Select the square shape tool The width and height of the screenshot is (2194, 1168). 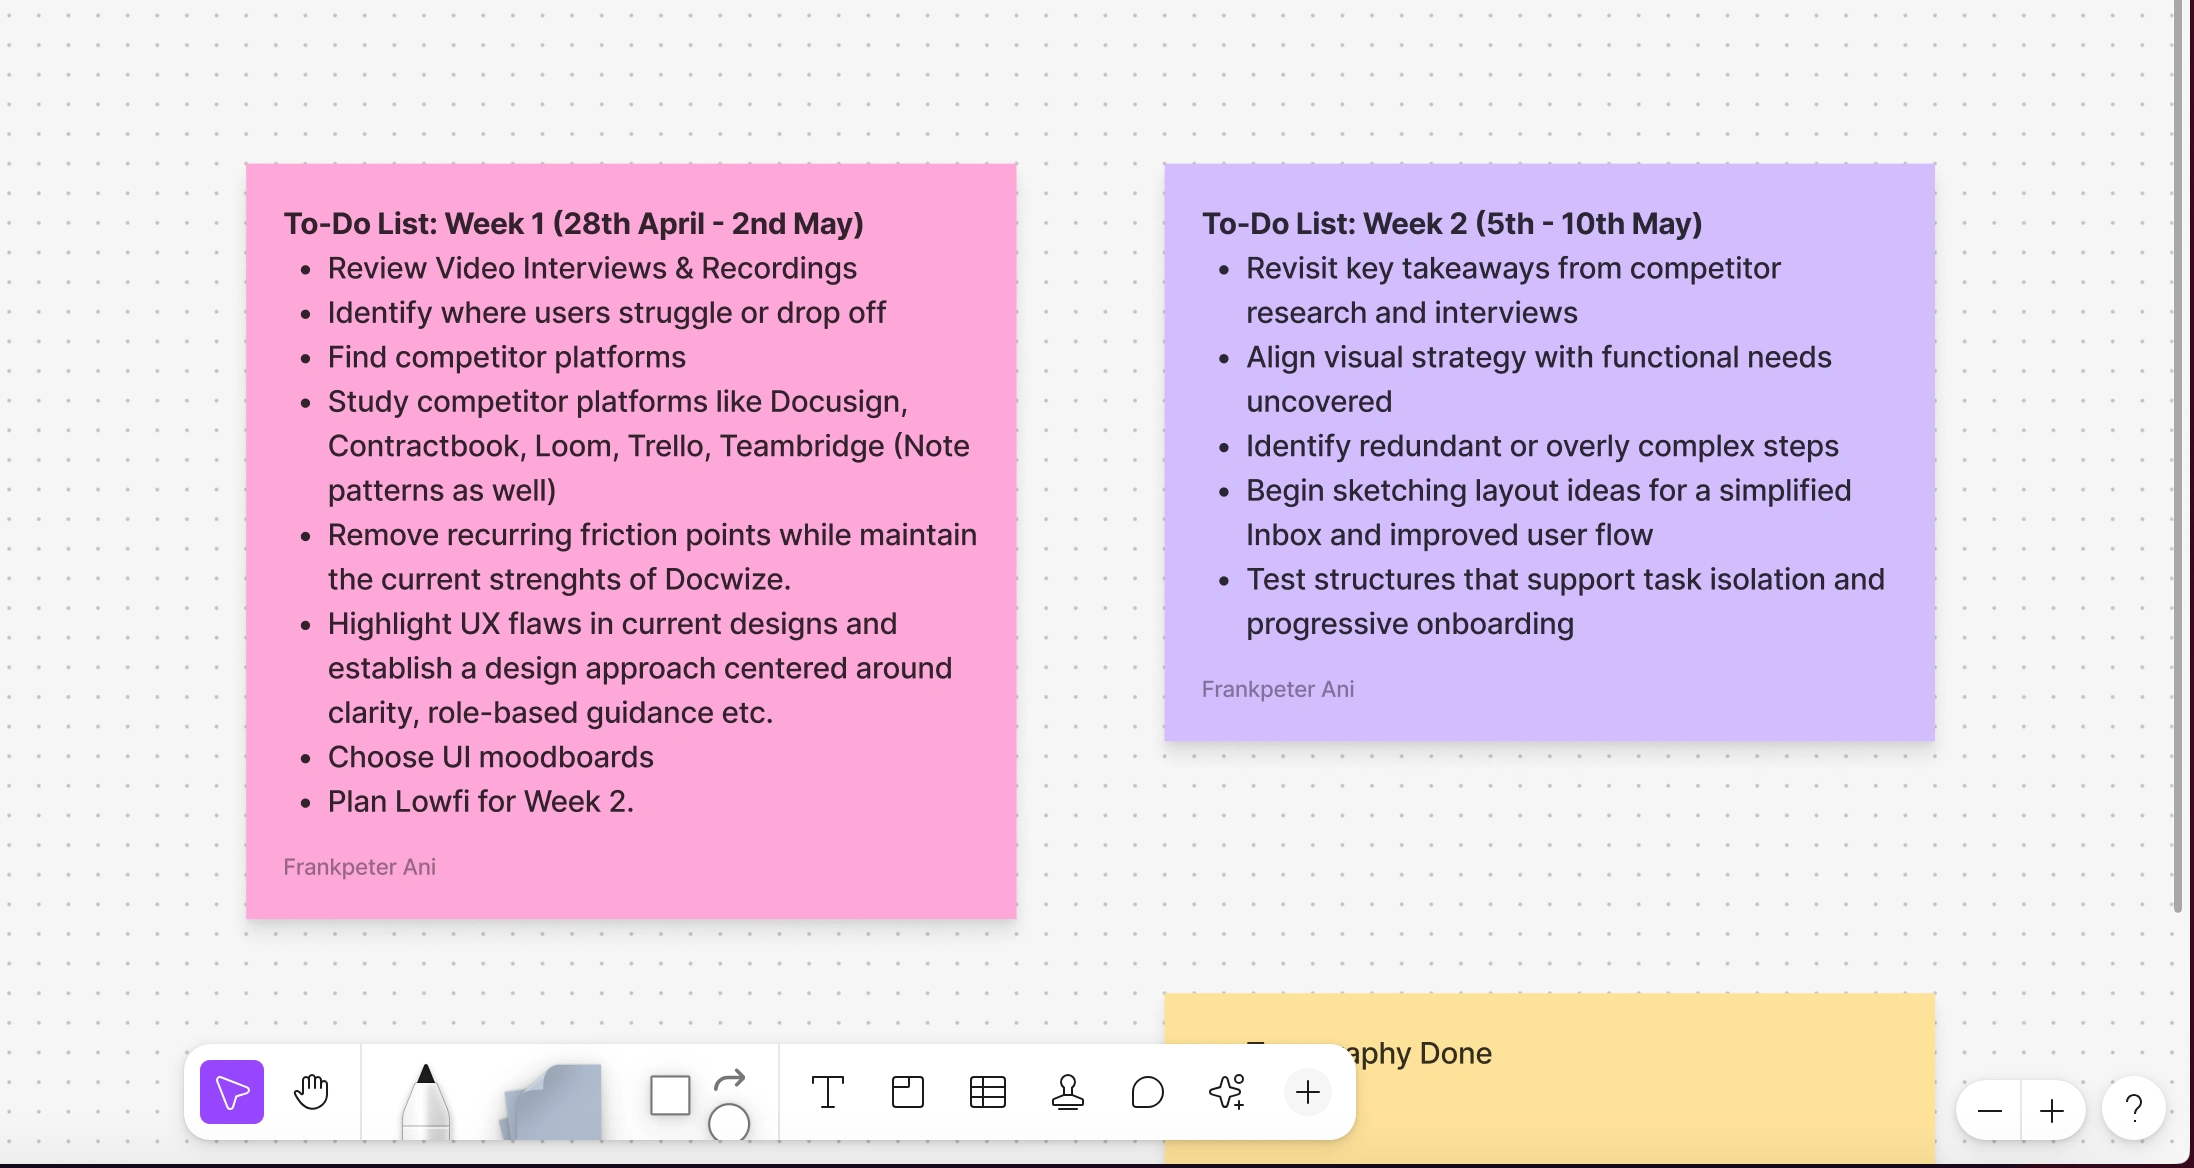[x=670, y=1095]
